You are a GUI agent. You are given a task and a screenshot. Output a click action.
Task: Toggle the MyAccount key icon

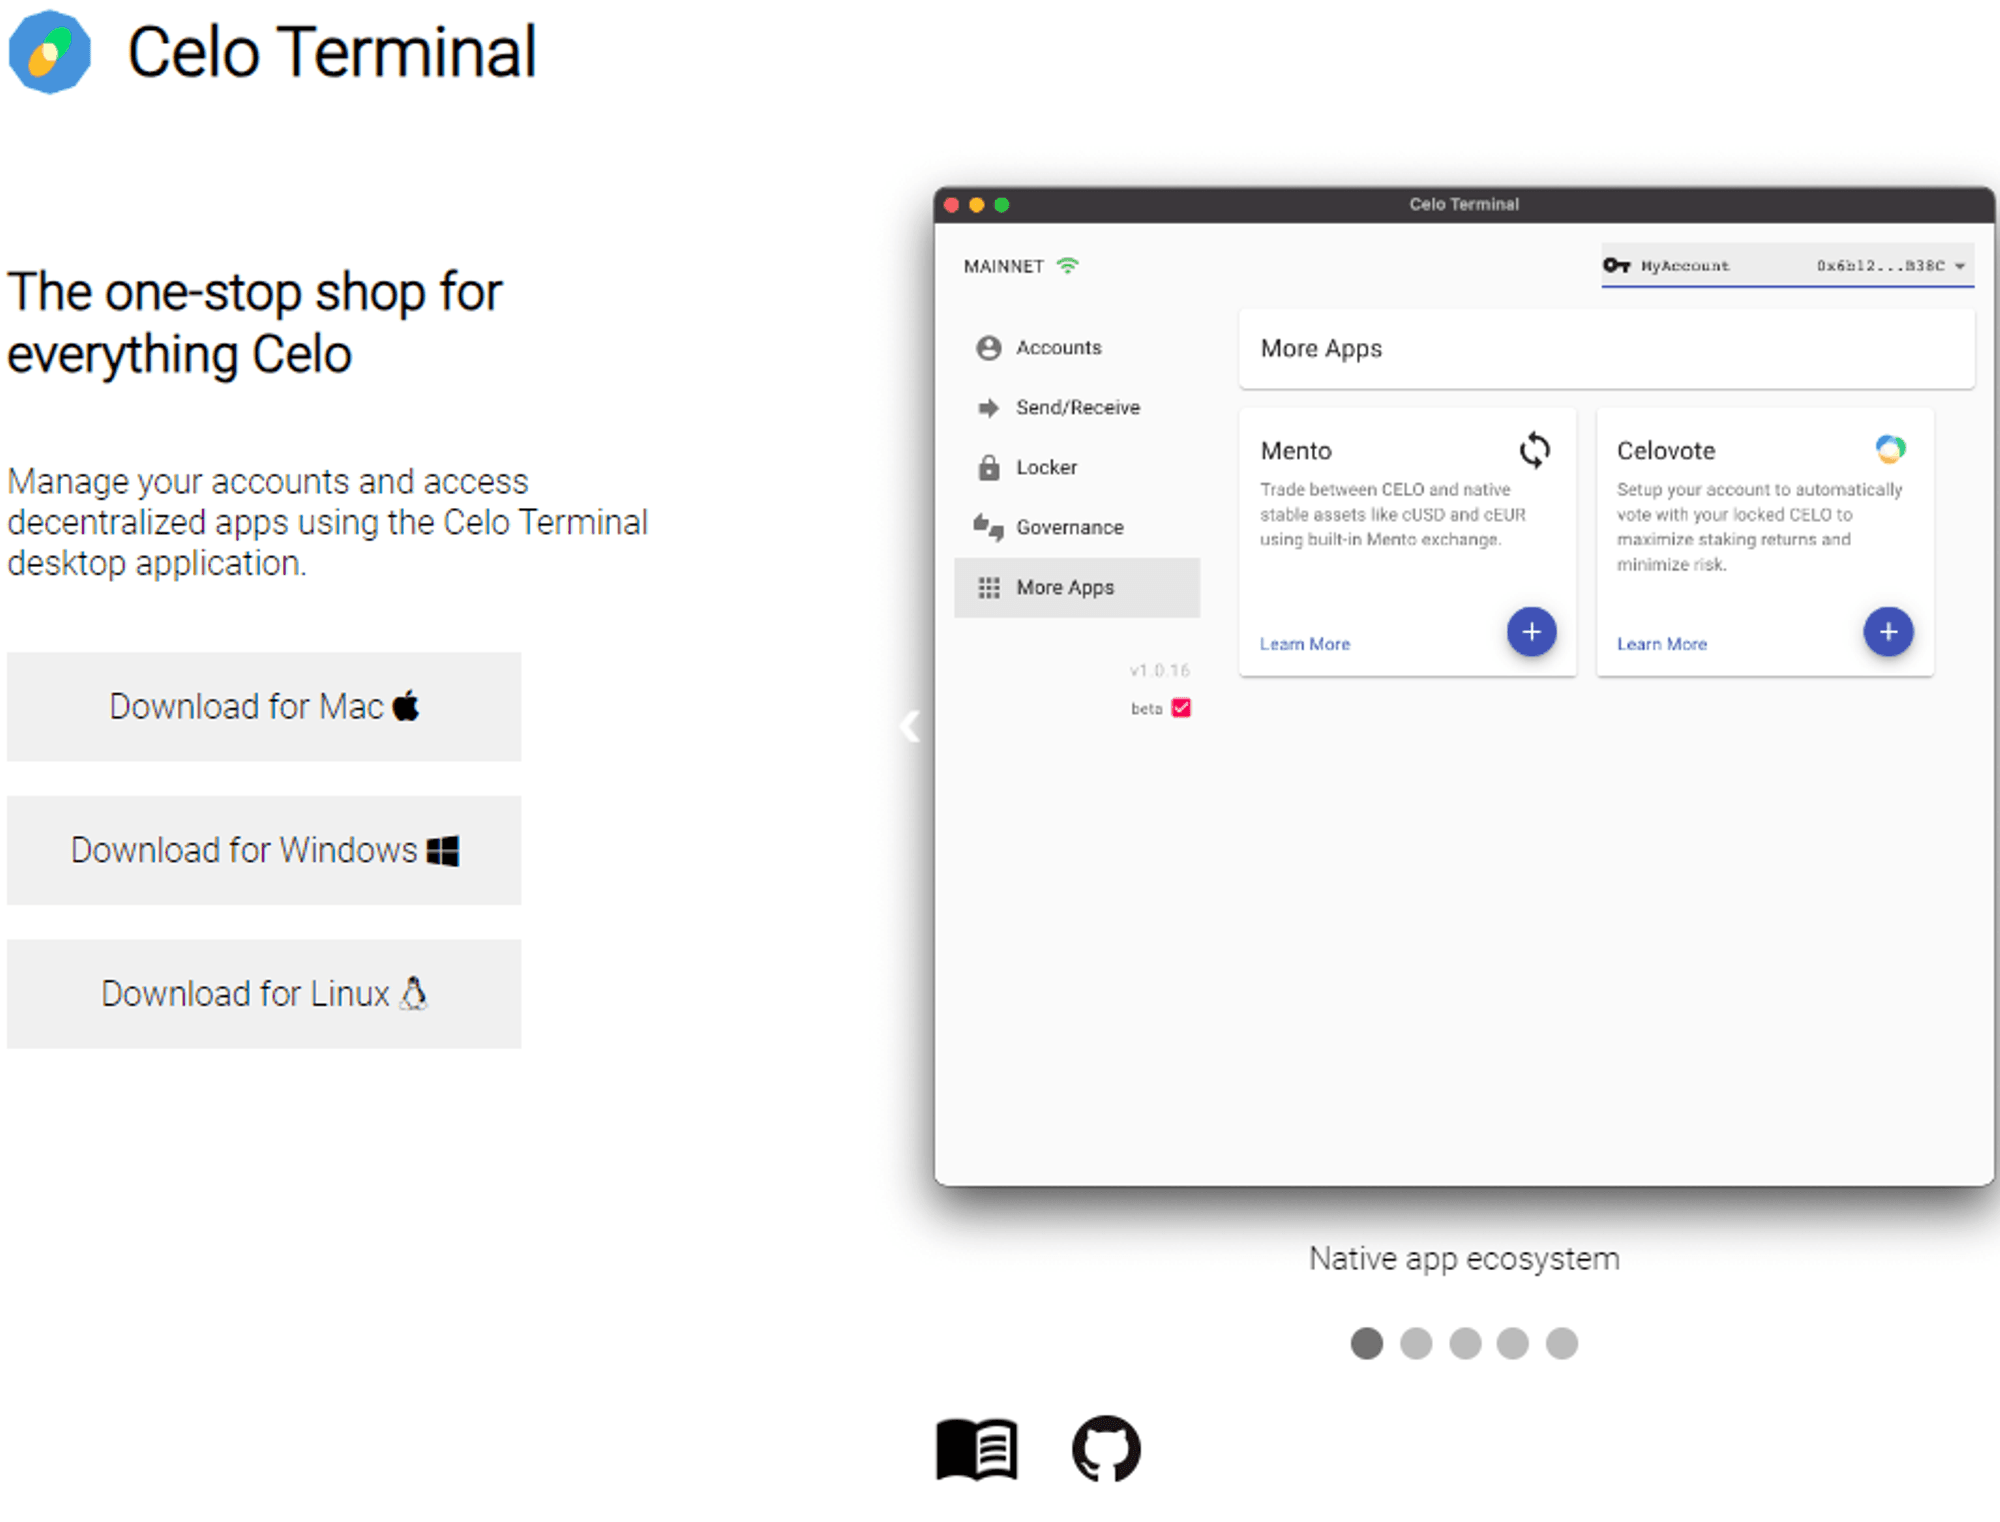coord(1600,265)
